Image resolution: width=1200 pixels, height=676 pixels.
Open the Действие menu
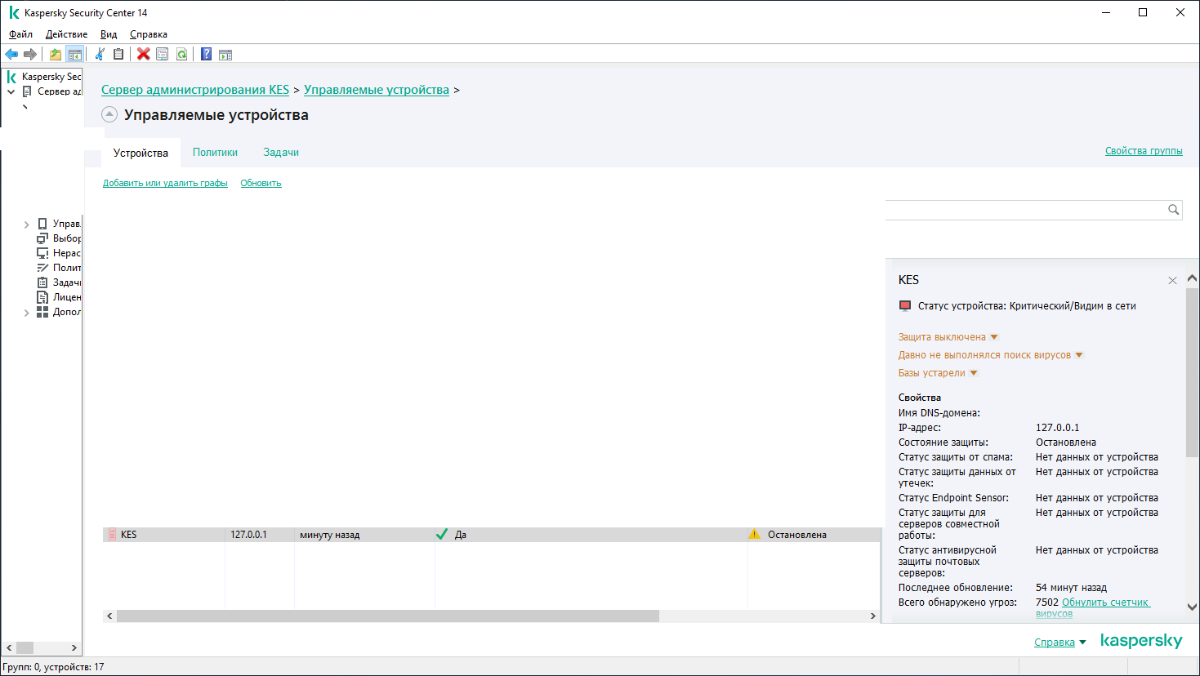click(66, 34)
